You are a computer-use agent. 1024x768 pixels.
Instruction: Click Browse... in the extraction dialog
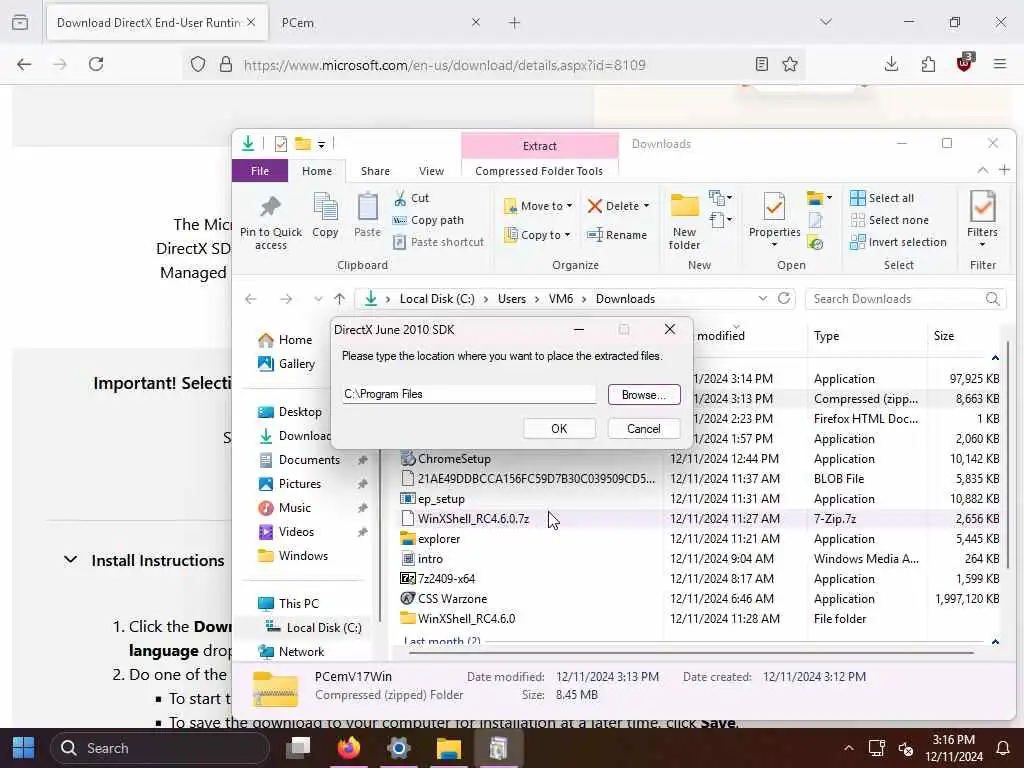click(x=644, y=394)
